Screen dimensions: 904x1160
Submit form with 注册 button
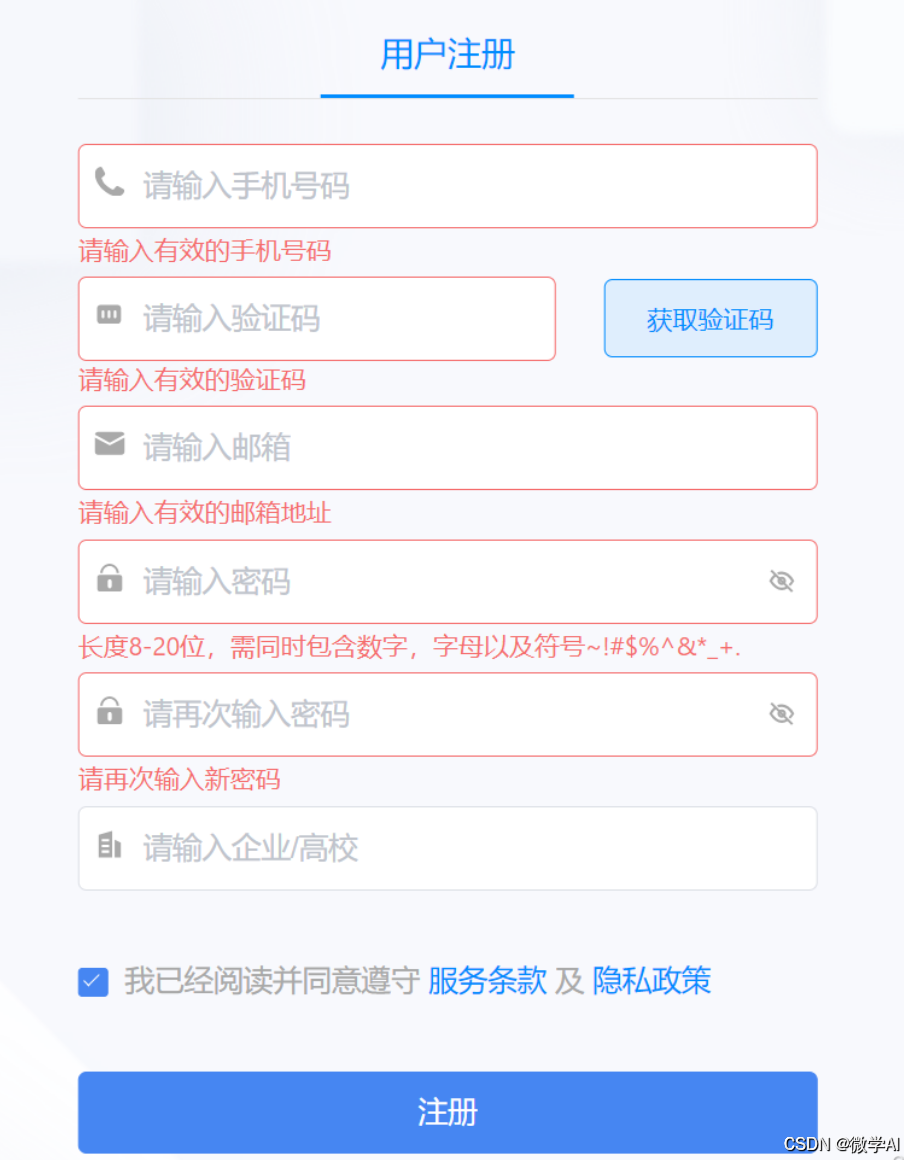click(448, 1112)
